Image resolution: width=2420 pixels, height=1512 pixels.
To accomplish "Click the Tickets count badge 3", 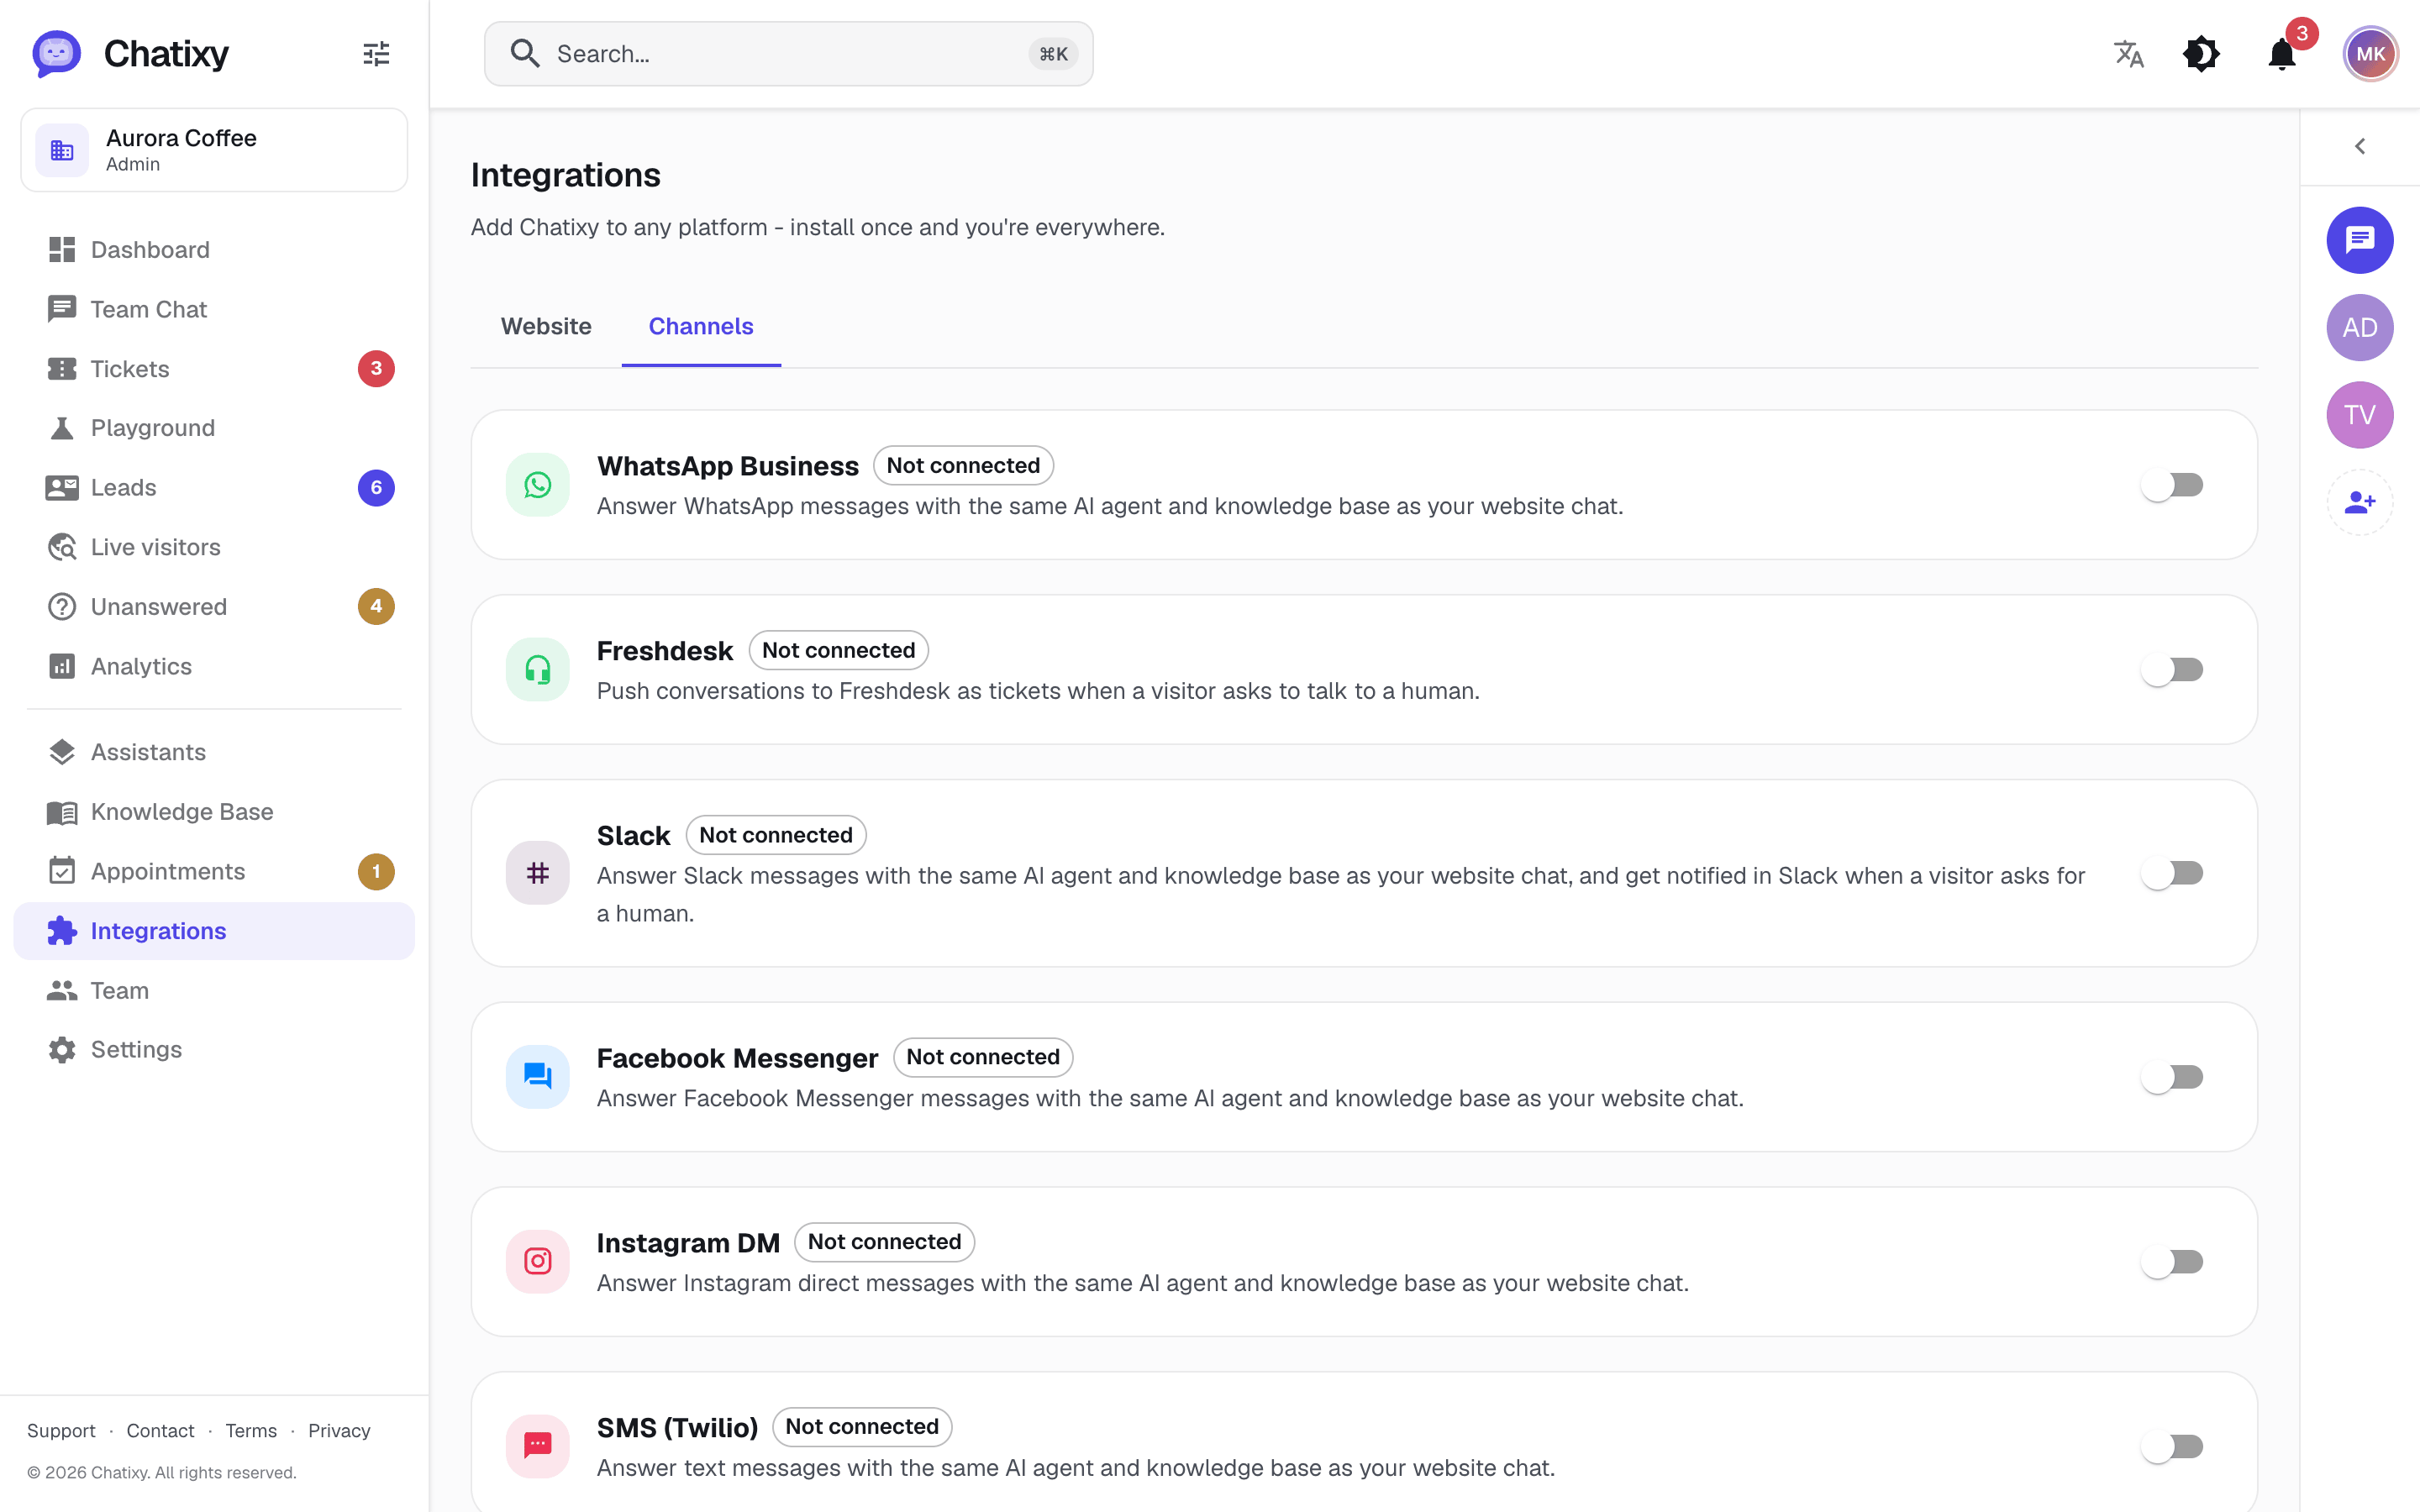I will 376,369.
